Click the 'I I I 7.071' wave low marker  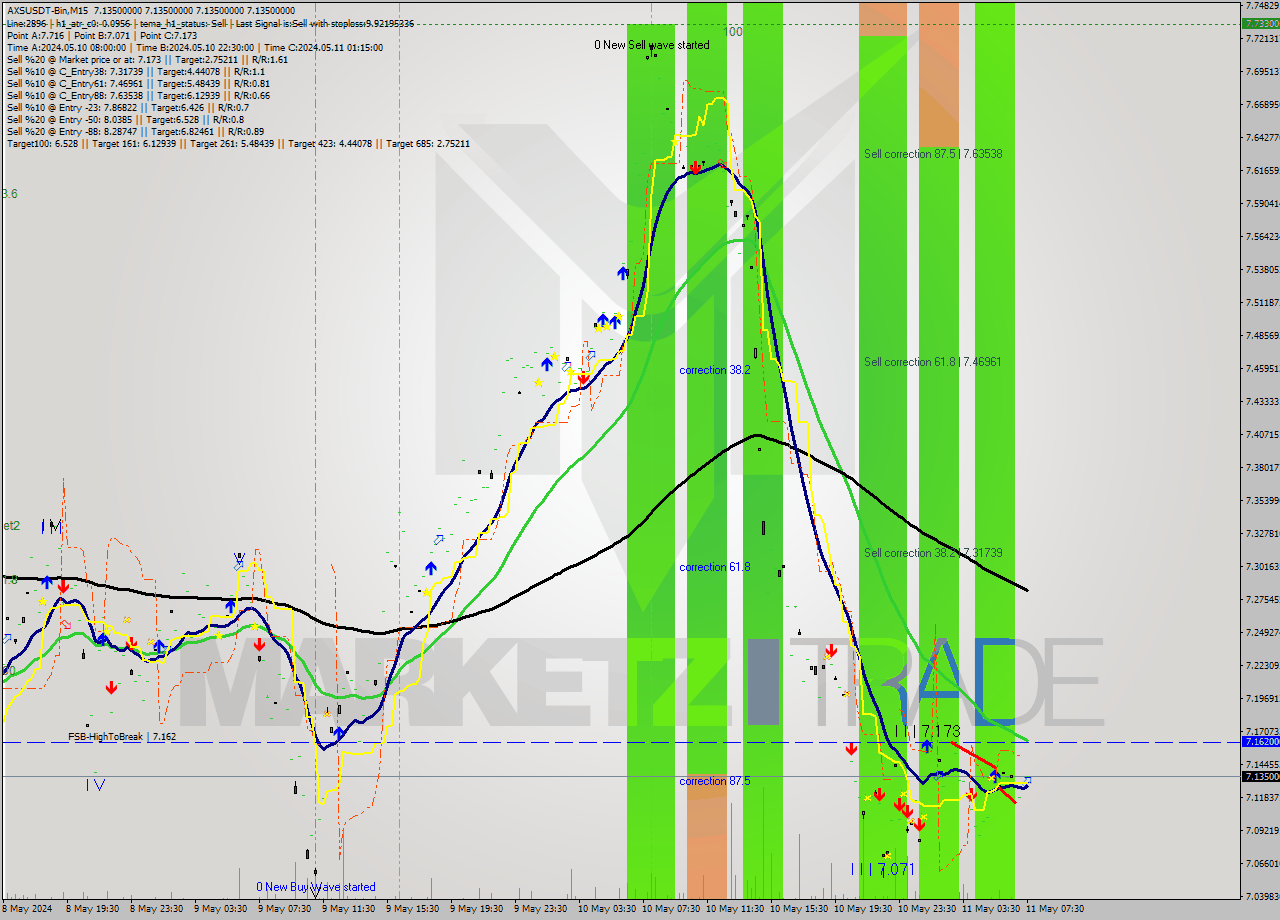[882, 869]
